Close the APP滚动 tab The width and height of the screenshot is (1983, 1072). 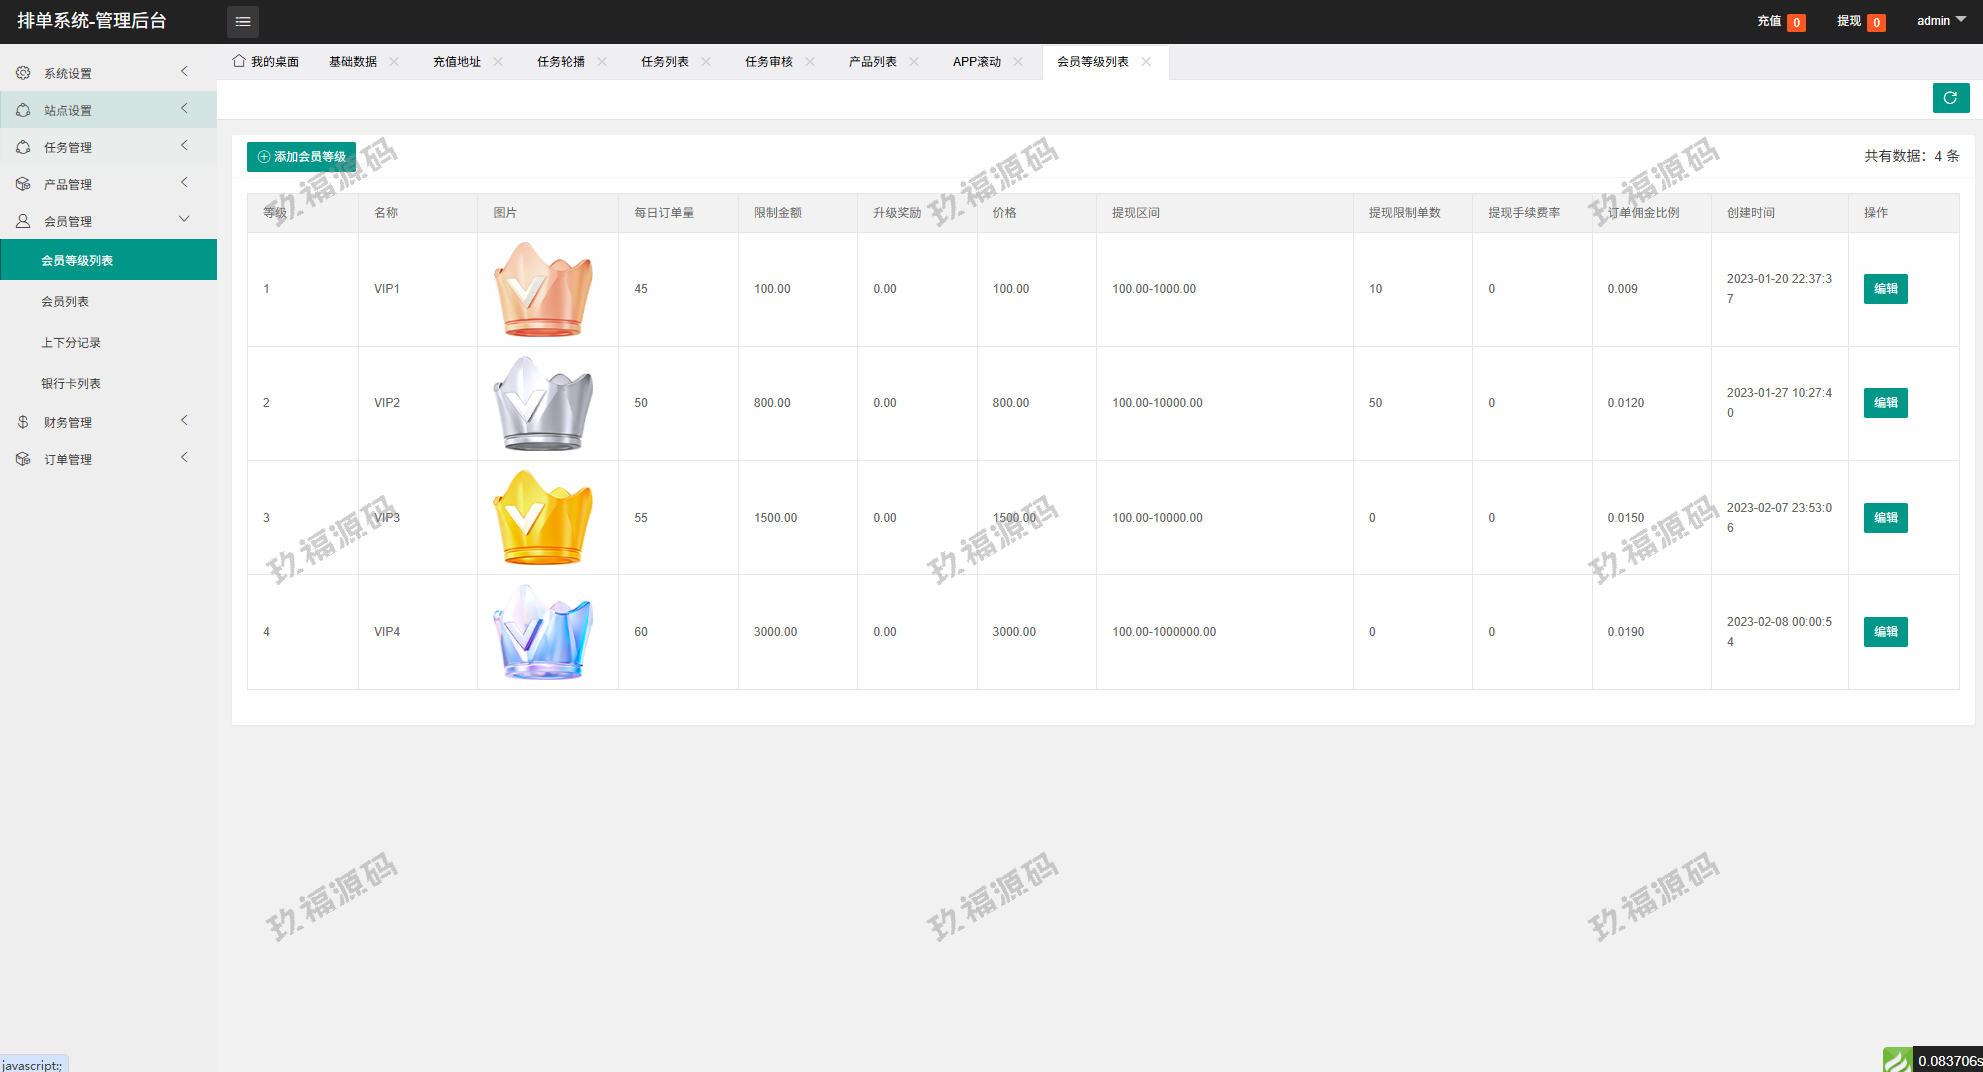[x=1018, y=62]
